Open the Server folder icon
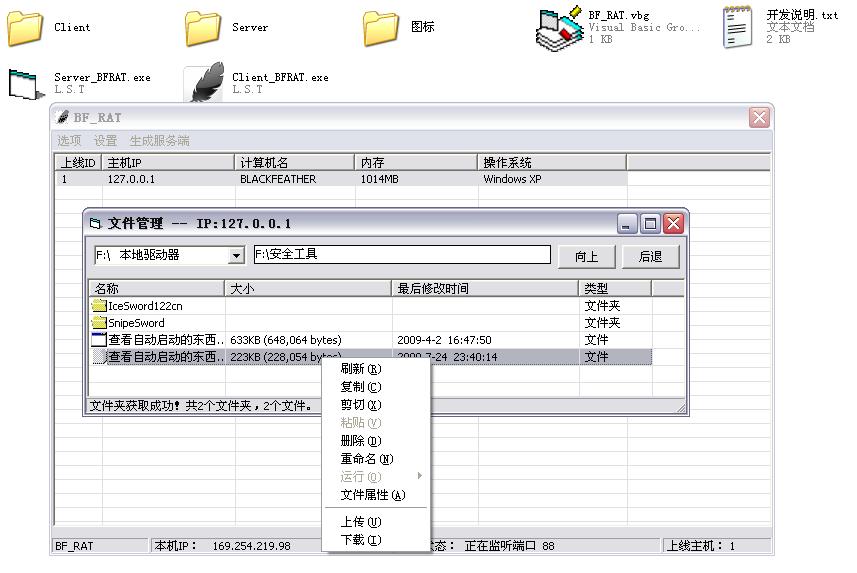Image resolution: width=857 pixels, height=573 pixels. pos(203,27)
